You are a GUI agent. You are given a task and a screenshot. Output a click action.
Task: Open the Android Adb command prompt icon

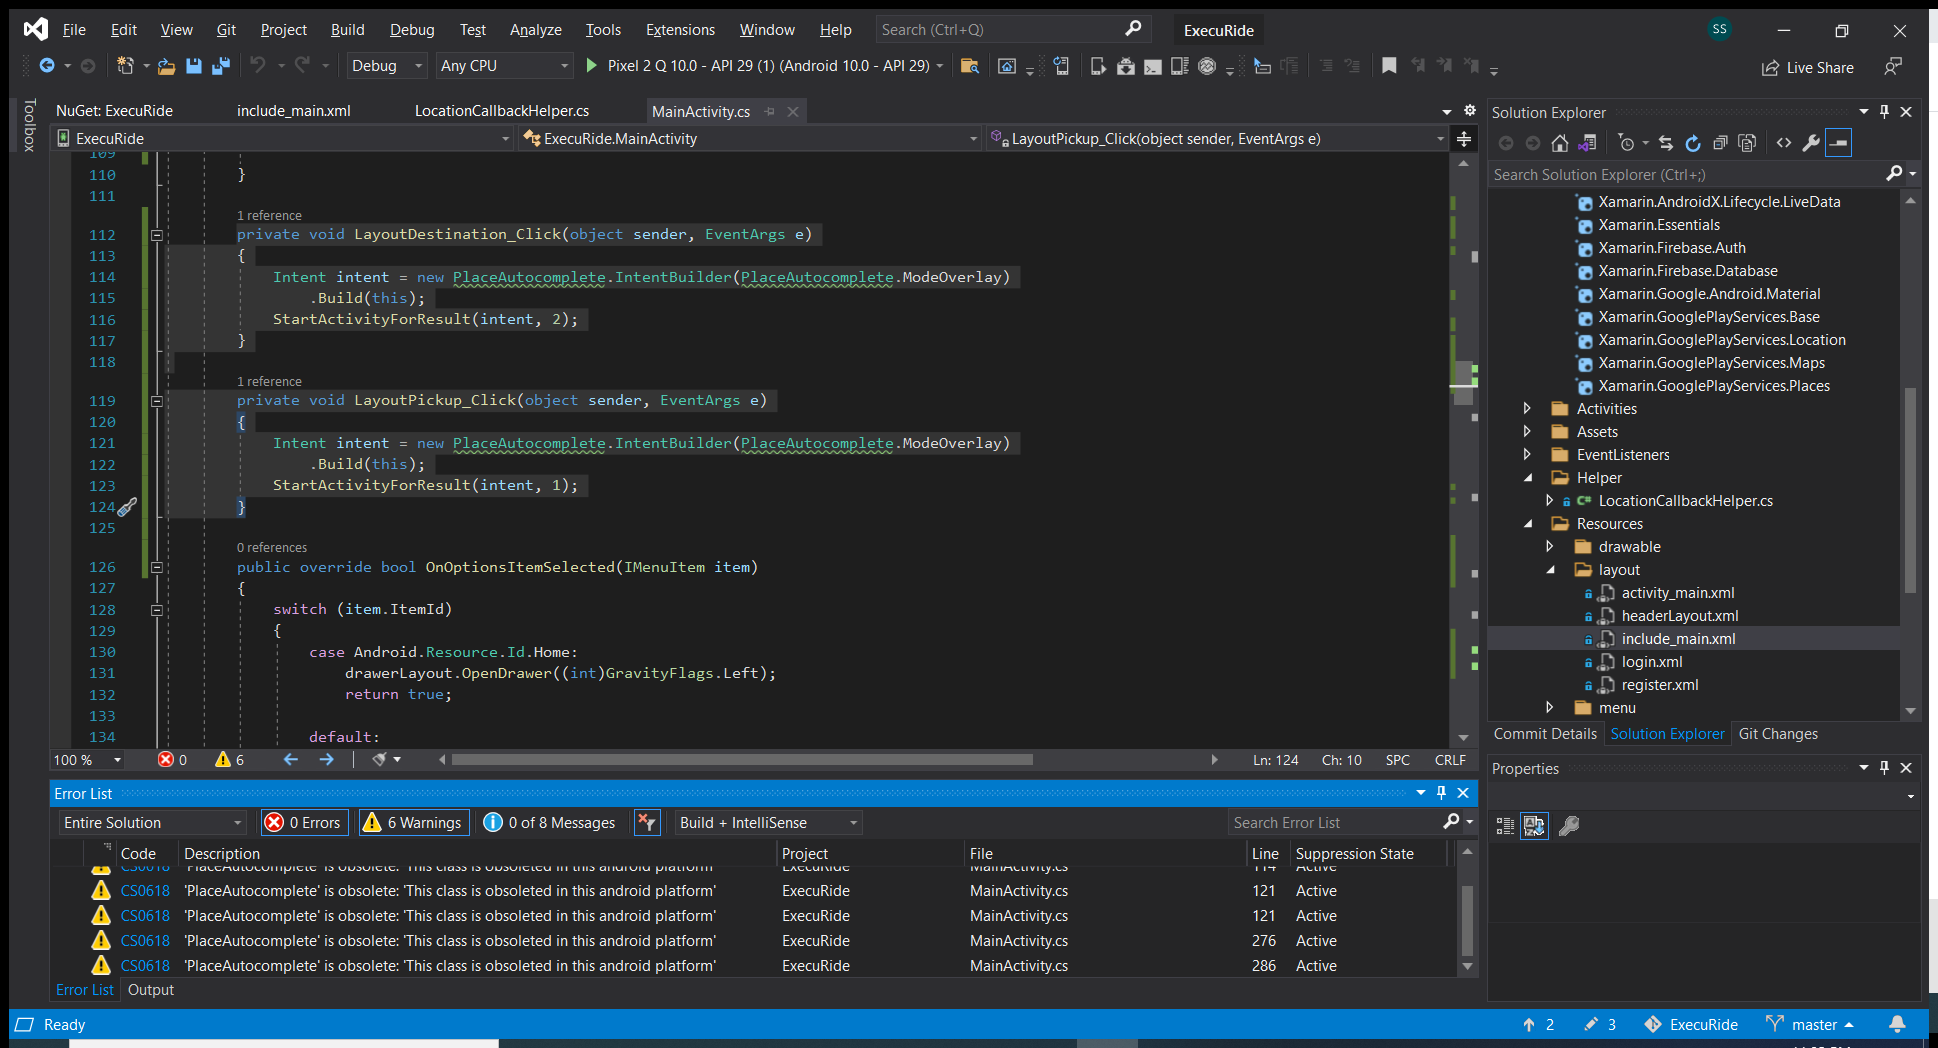[x=1153, y=66]
